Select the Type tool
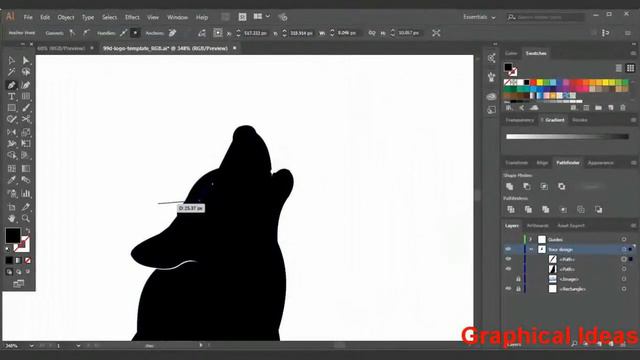 (11, 96)
